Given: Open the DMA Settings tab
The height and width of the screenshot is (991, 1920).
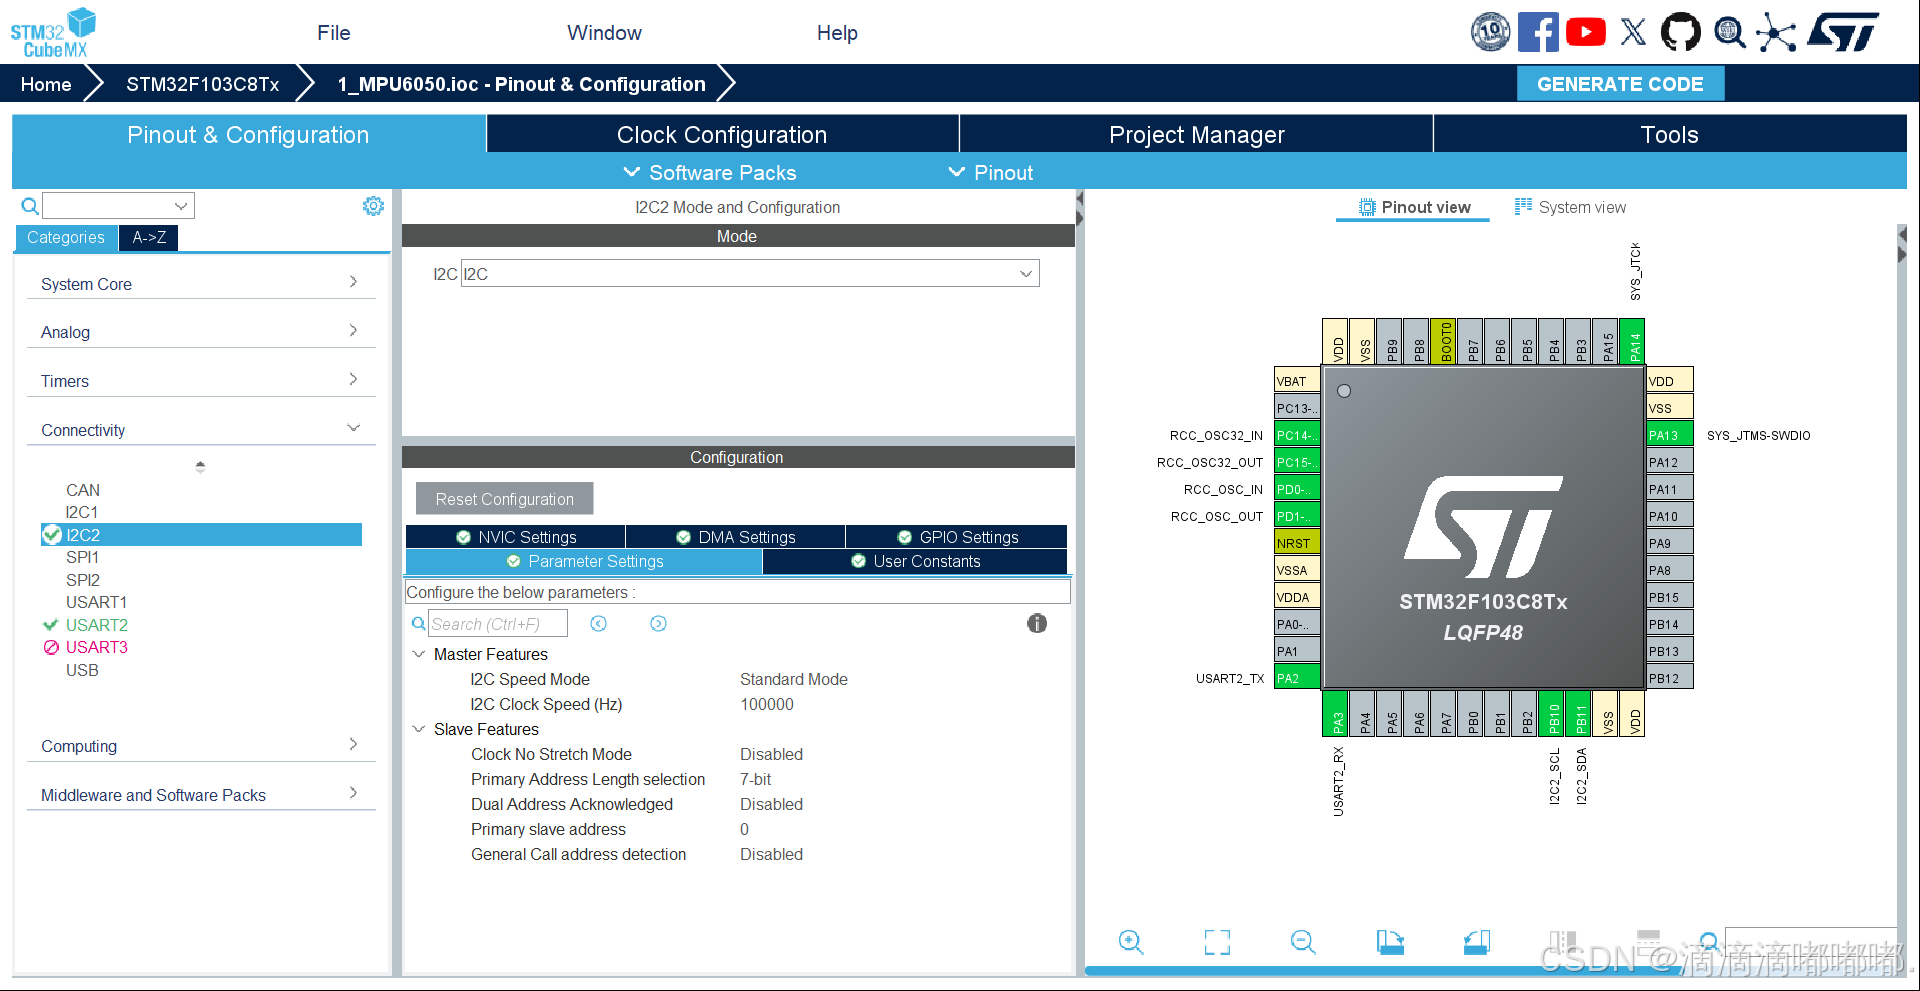Looking at the screenshot, I should pos(736,537).
